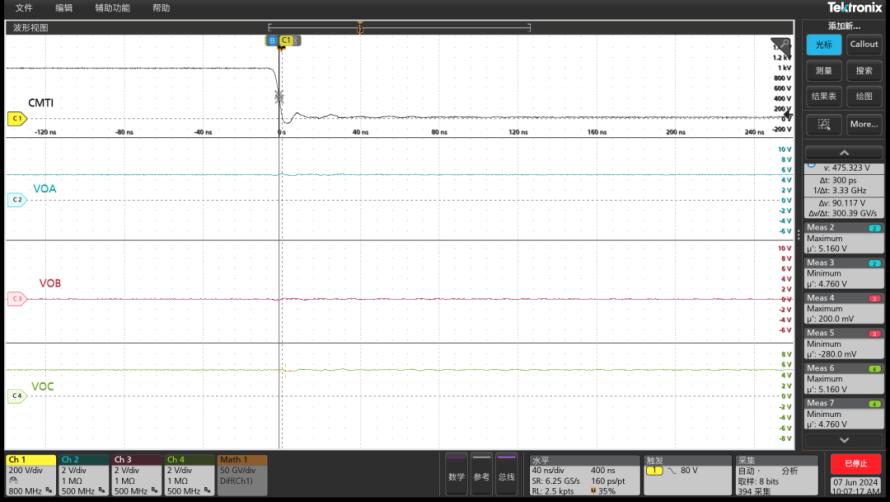Select cursor B marker tab

tap(272, 40)
